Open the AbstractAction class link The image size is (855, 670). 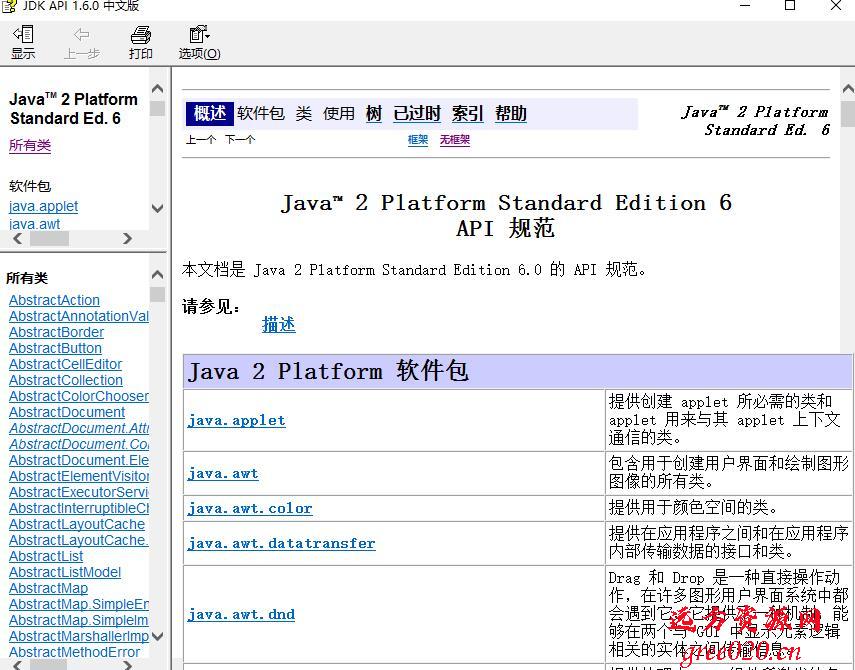click(x=54, y=300)
